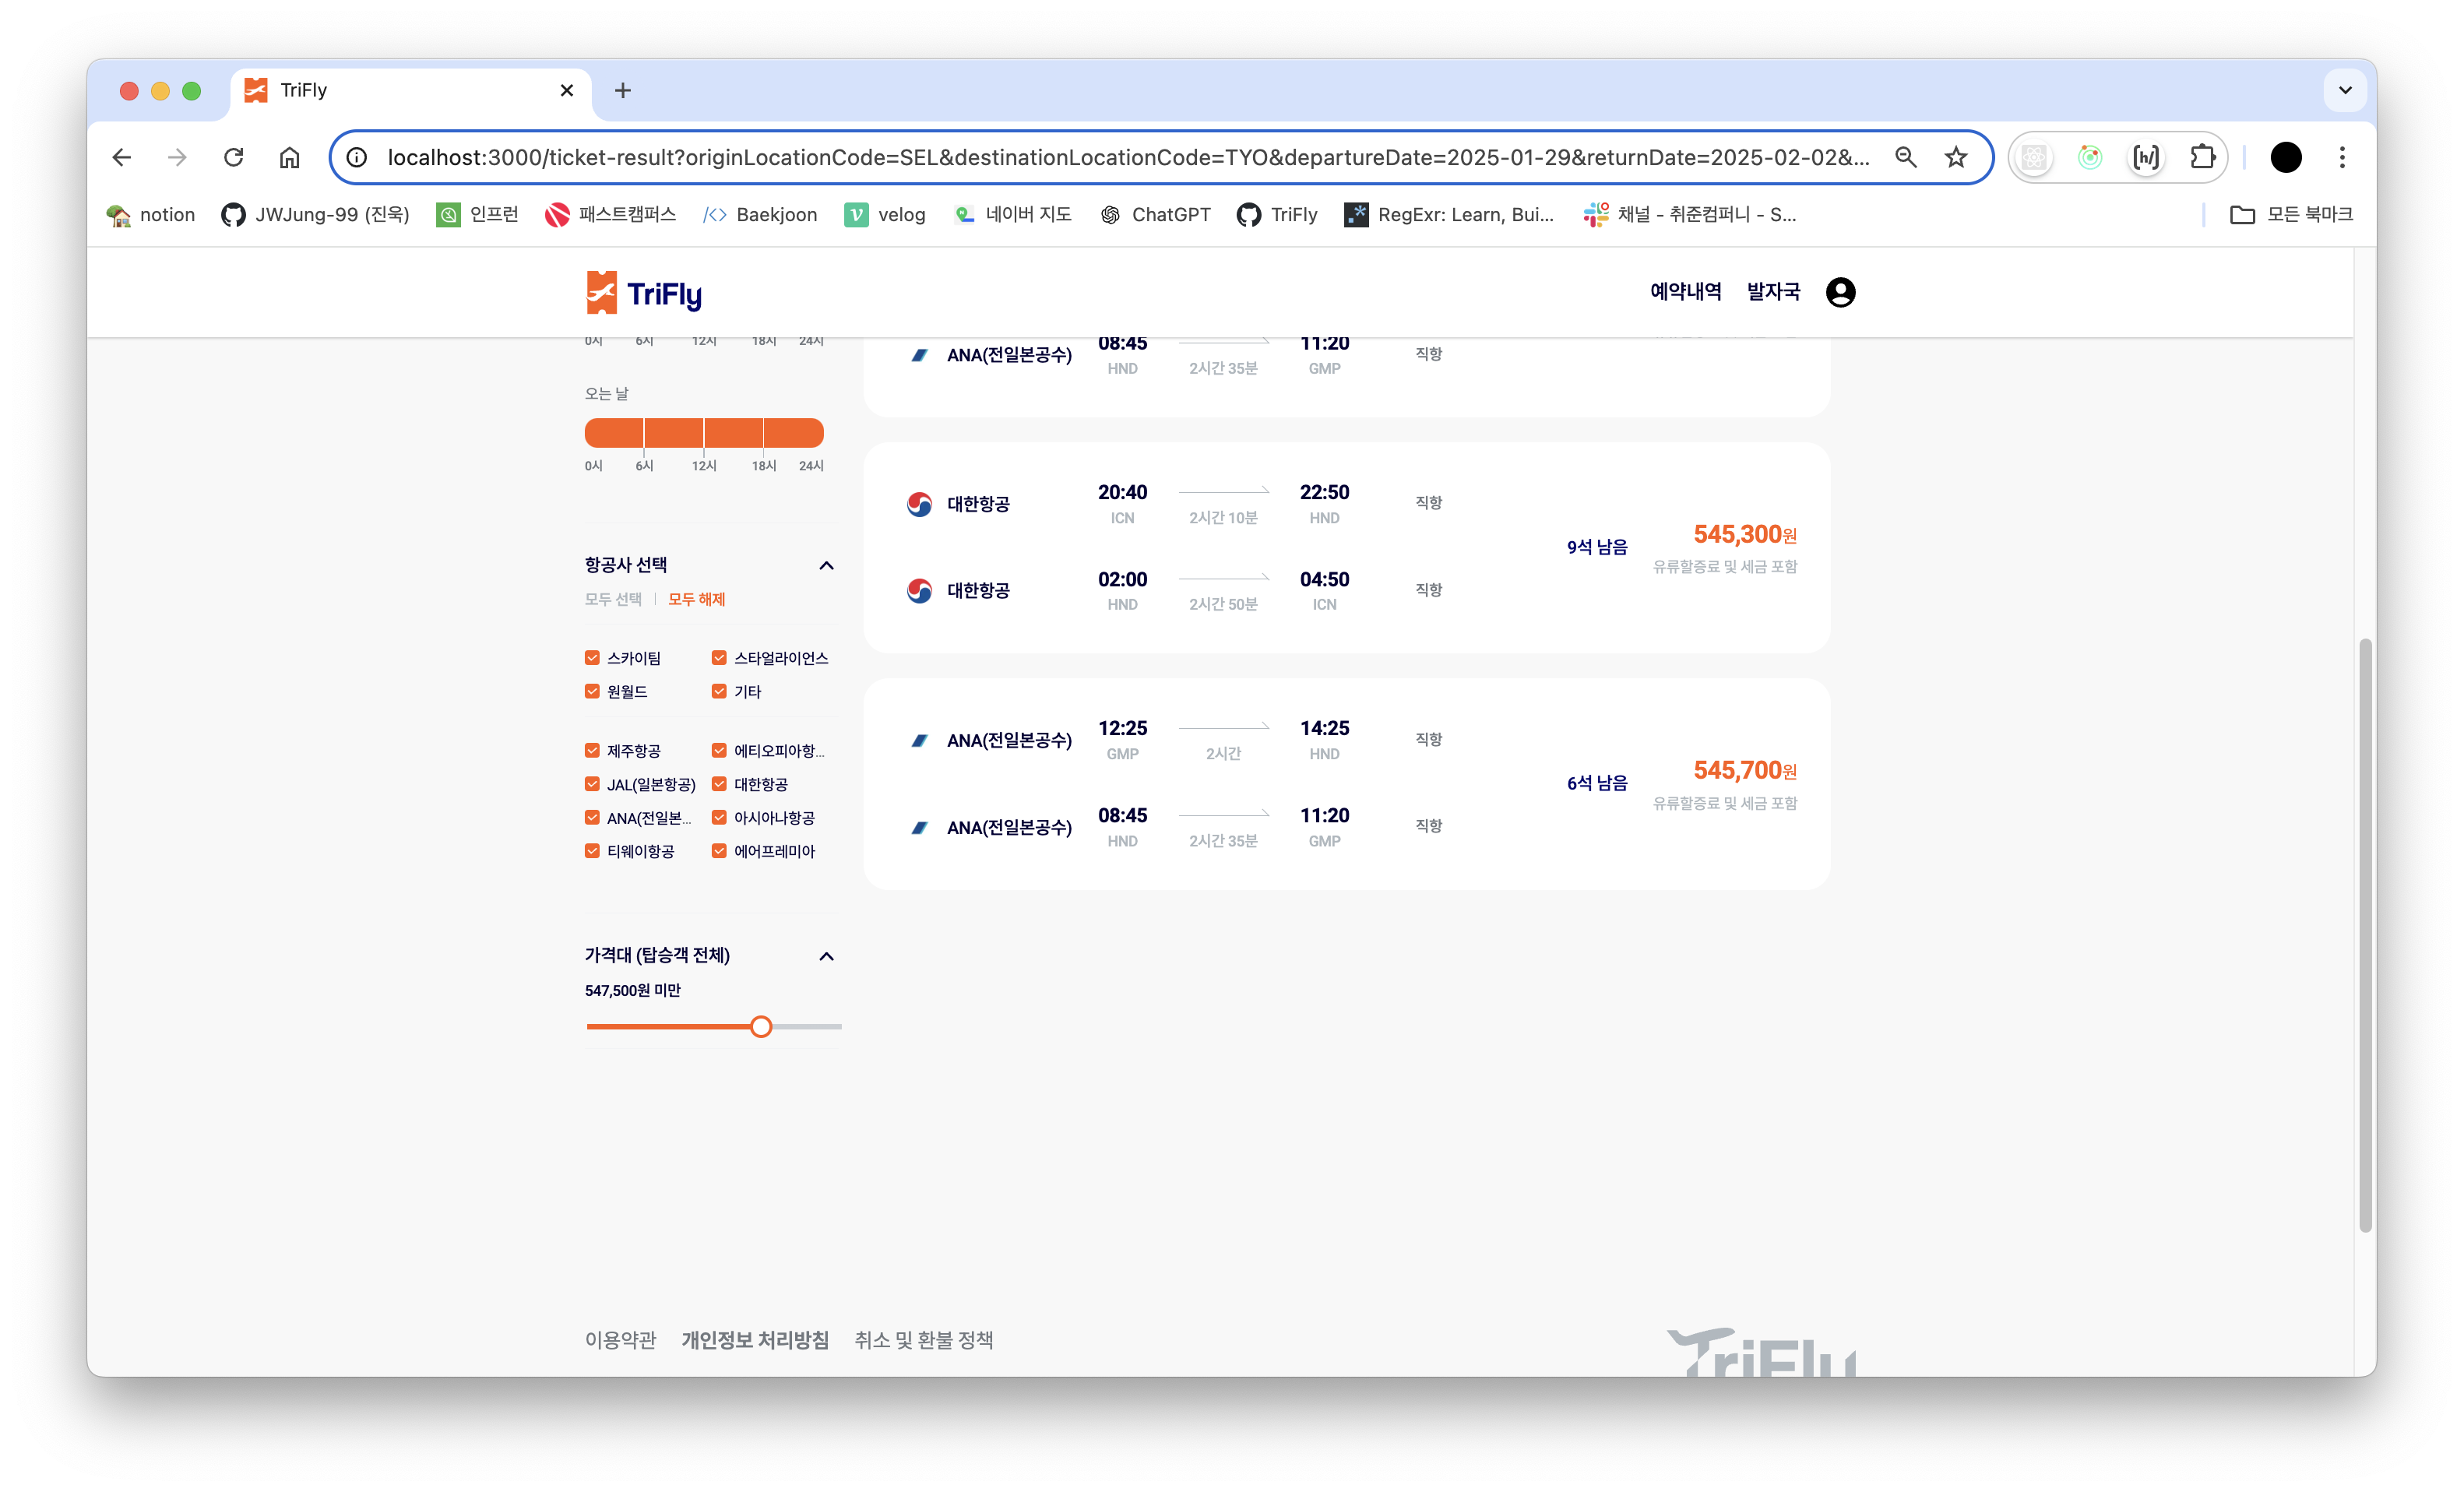
Task: Click the TriFly logo in header
Action: point(644,293)
